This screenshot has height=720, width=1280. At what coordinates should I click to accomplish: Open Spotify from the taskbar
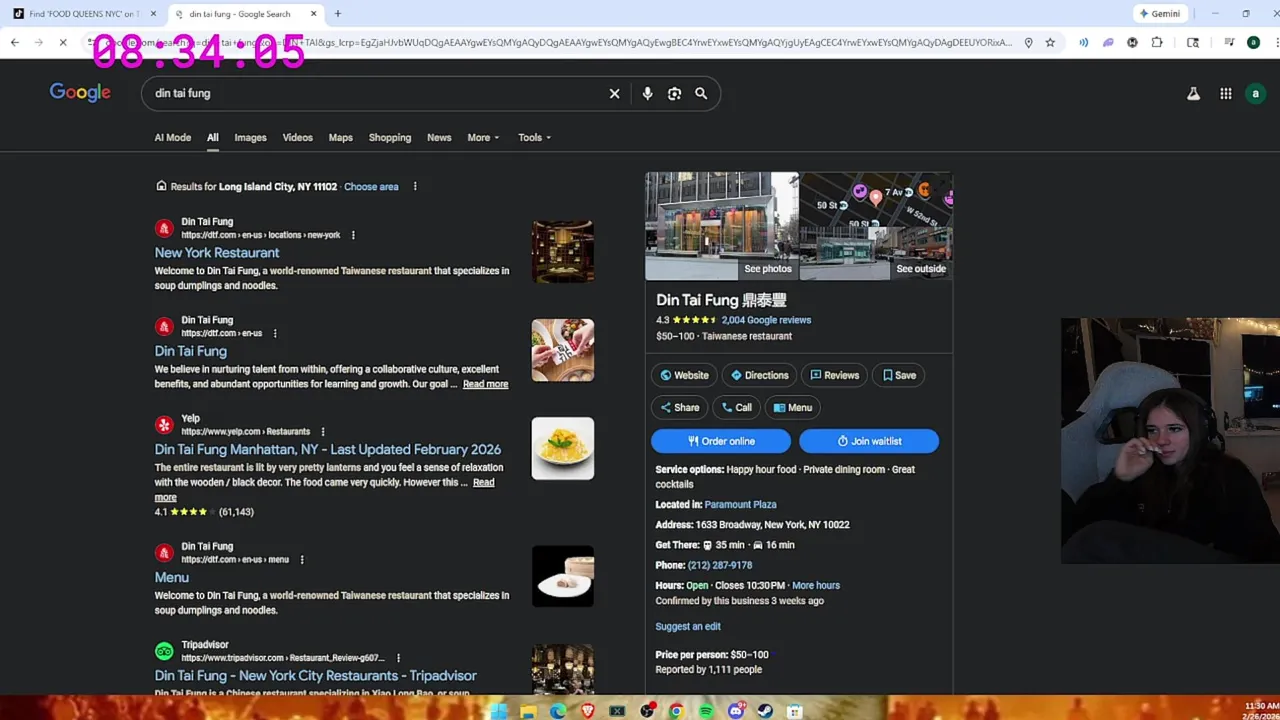(706, 711)
